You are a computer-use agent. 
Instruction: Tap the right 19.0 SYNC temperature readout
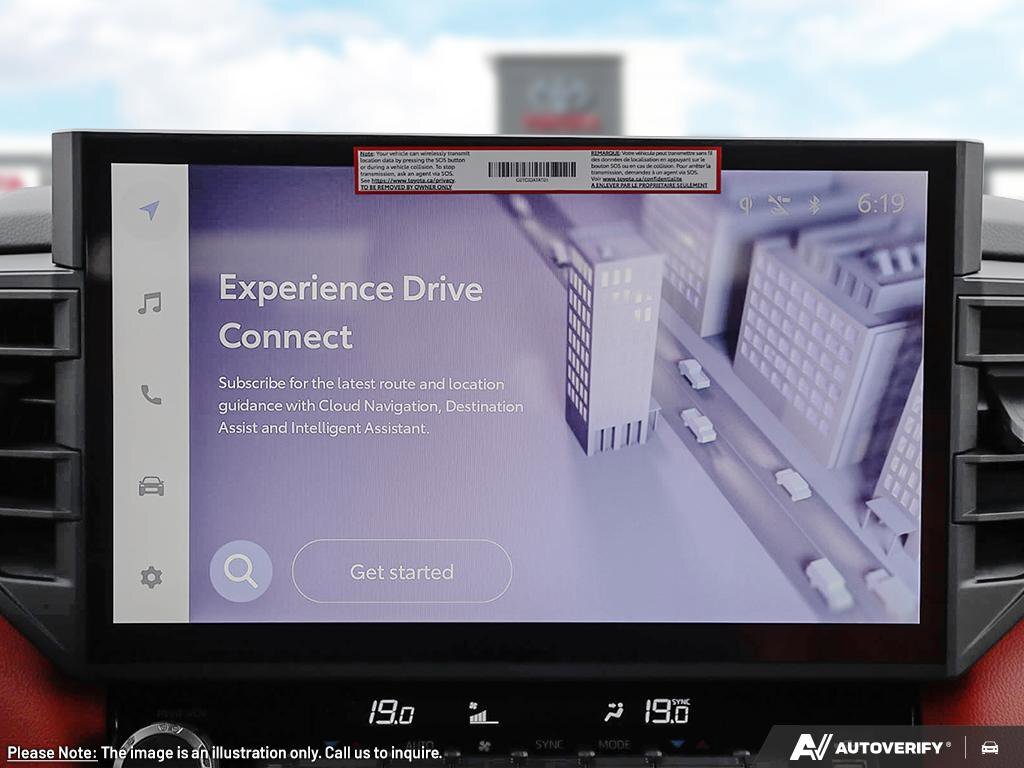click(x=665, y=712)
